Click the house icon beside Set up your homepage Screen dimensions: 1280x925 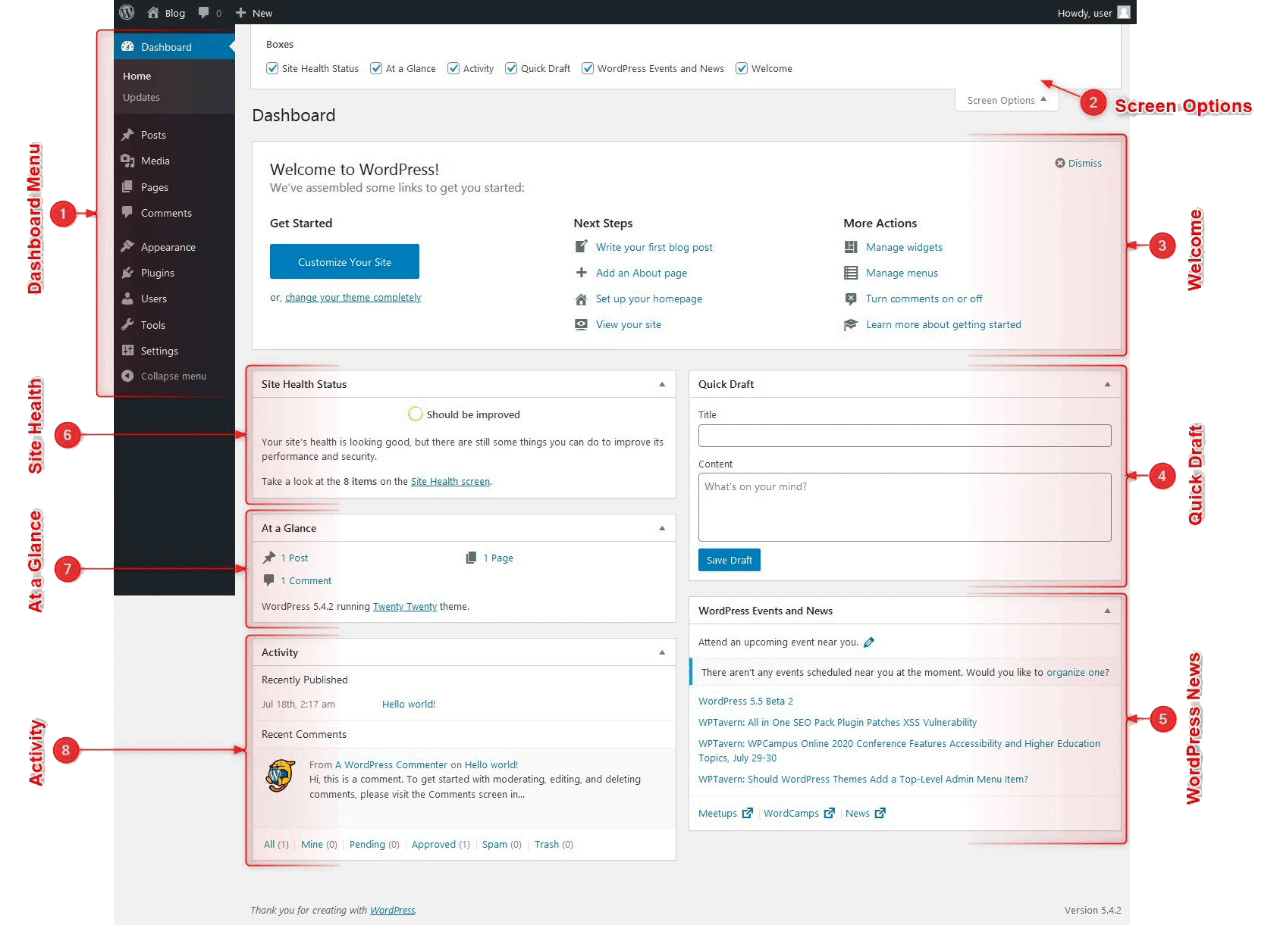(581, 299)
